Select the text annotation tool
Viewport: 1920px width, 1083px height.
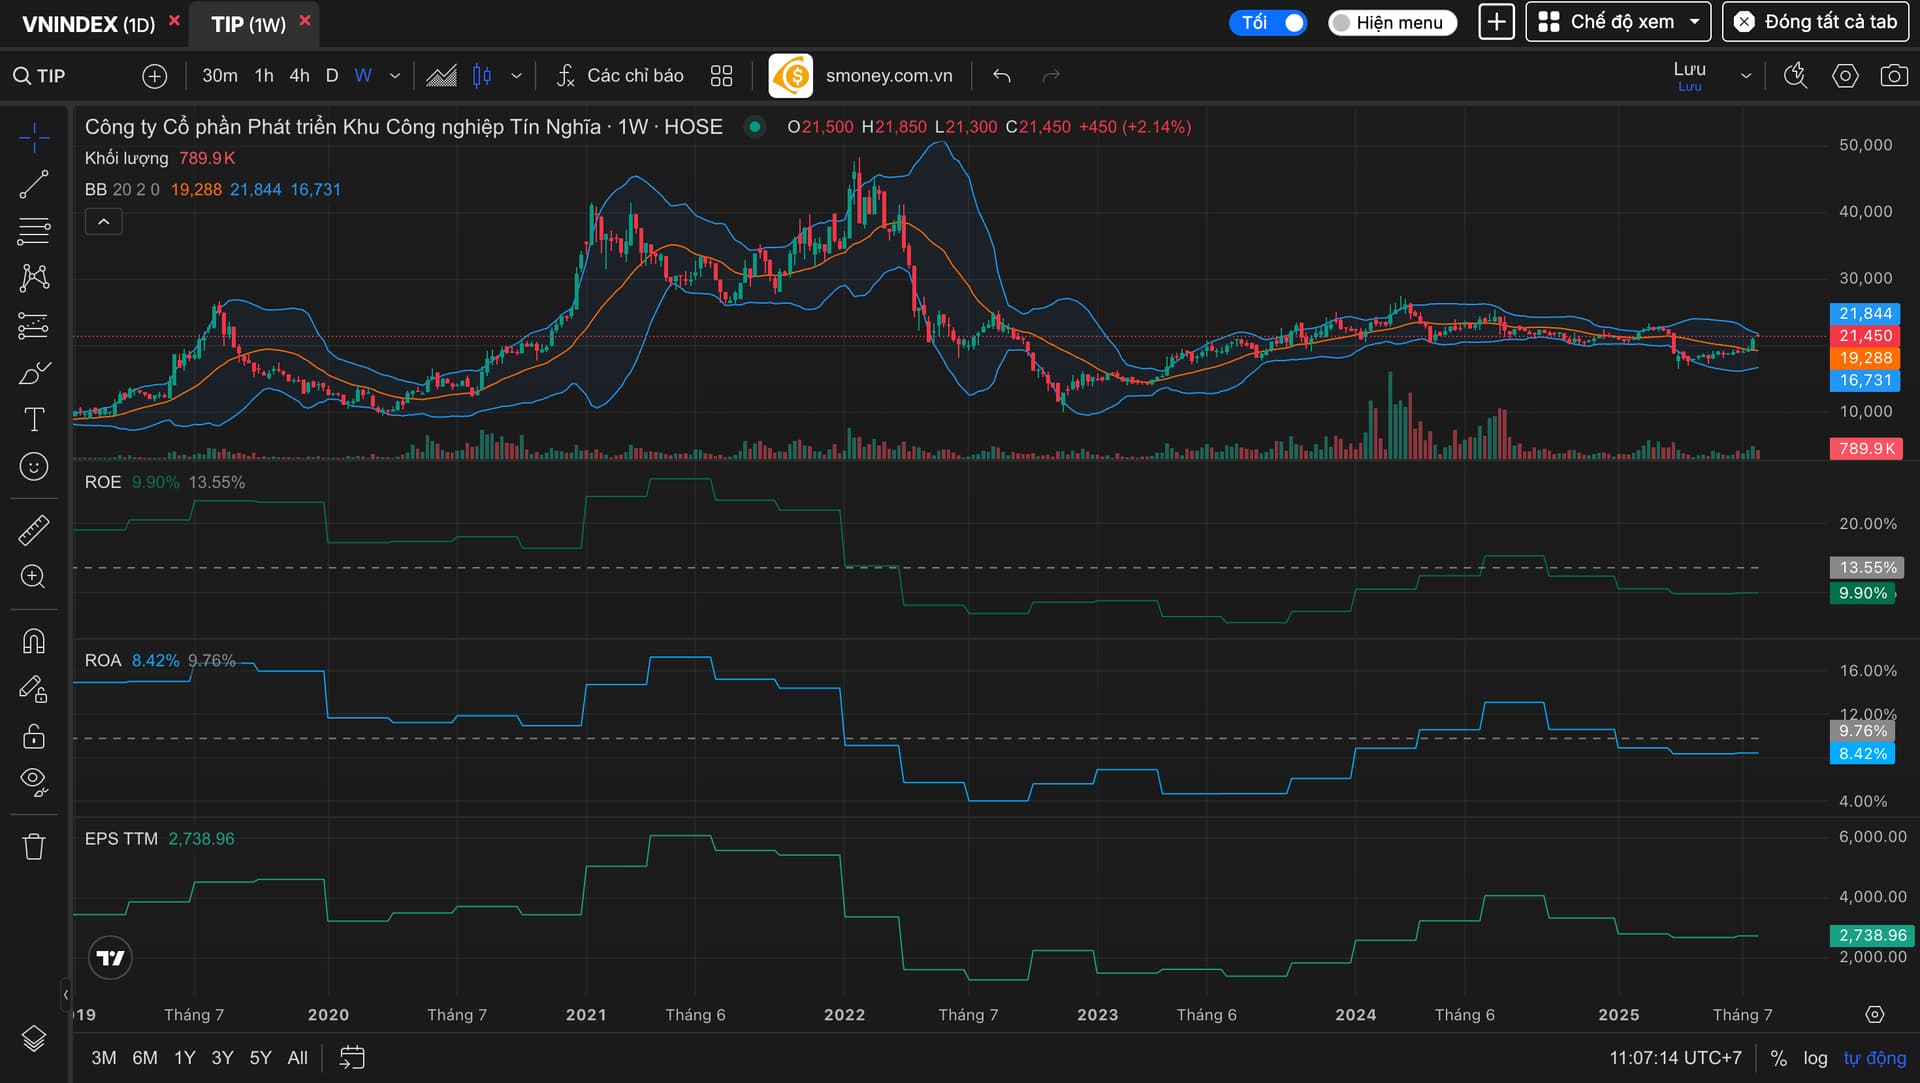[34, 419]
